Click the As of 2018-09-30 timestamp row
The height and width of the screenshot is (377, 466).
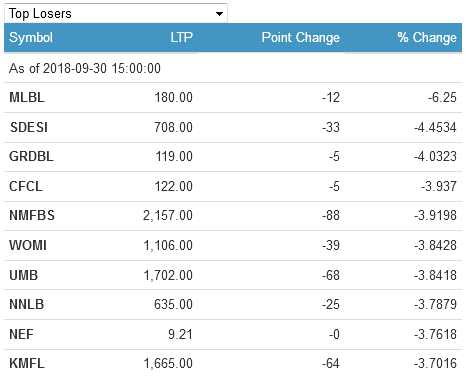coord(233,68)
